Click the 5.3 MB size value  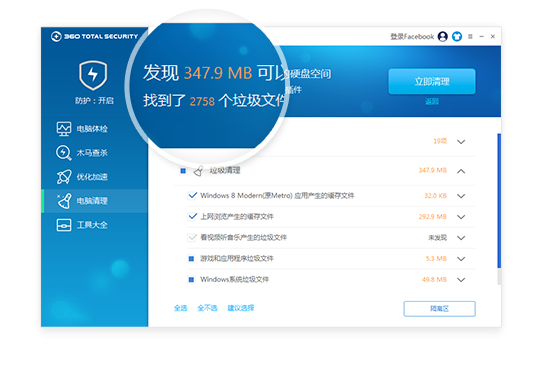coord(436,259)
